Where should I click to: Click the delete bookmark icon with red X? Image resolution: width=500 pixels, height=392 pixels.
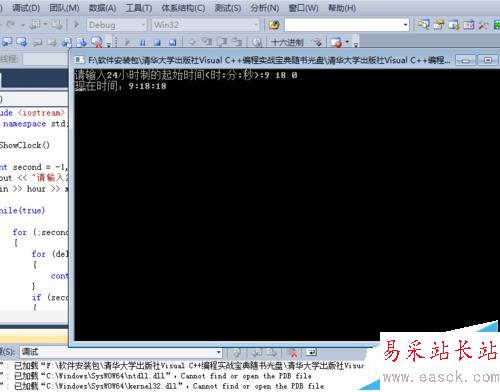coord(96,42)
